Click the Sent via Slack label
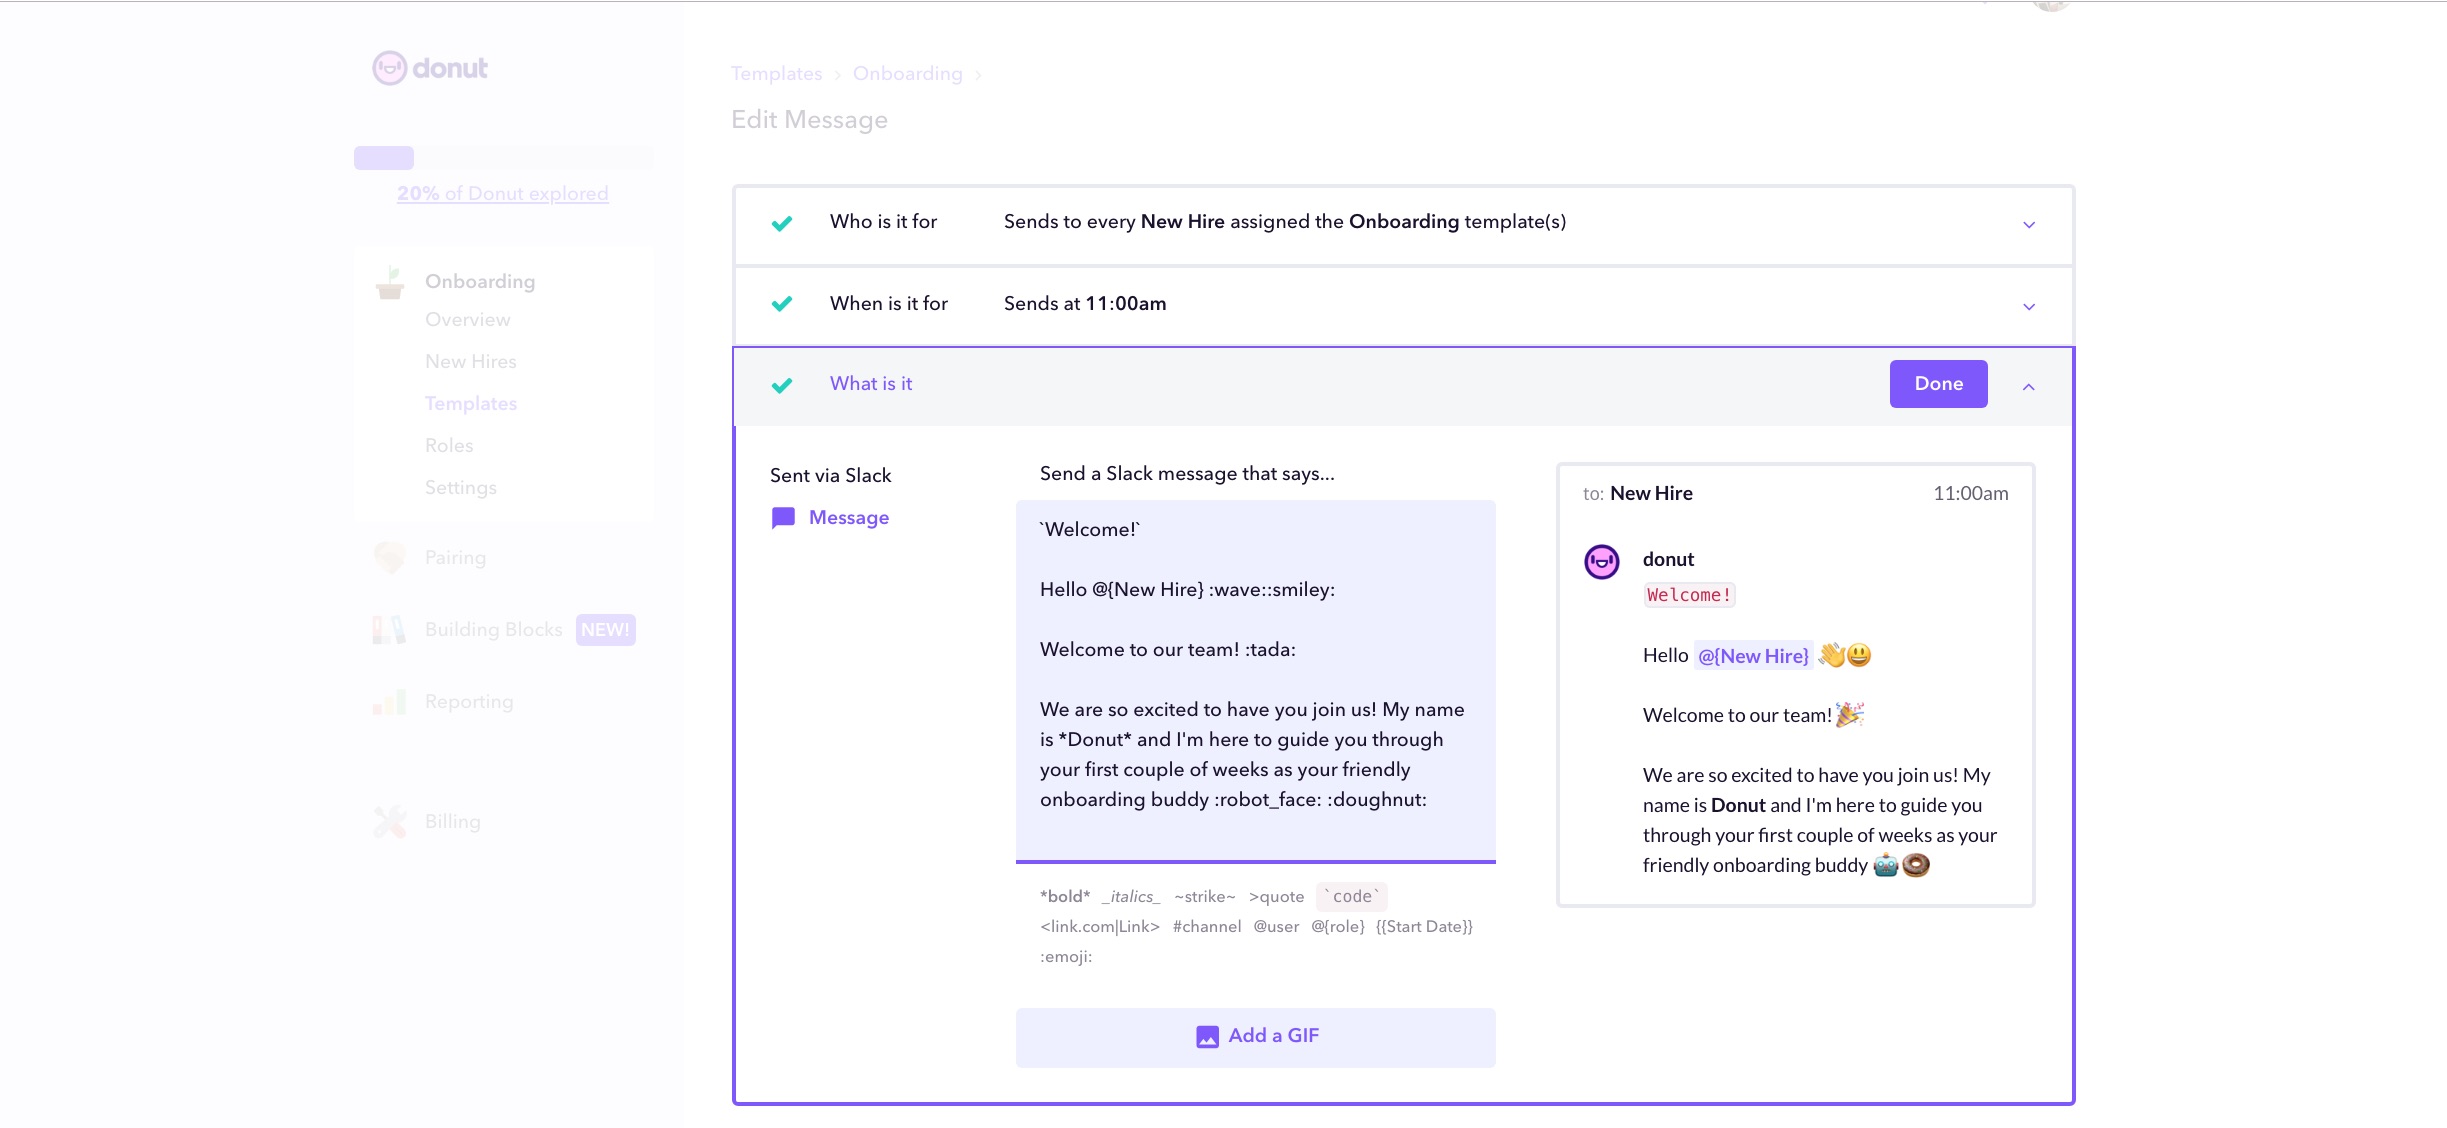This screenshot has height=1128, width=2447. pyautogui.click(x=830, y=476)
